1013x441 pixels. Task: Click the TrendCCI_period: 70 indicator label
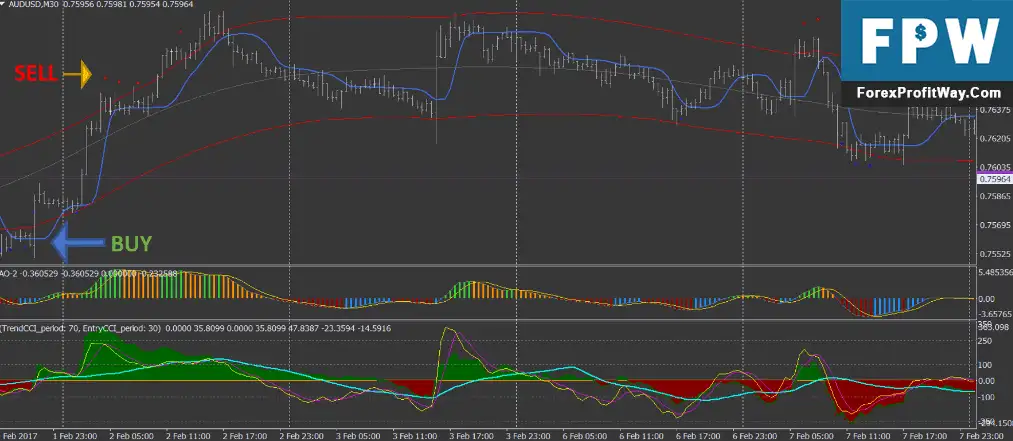[39, 328]
